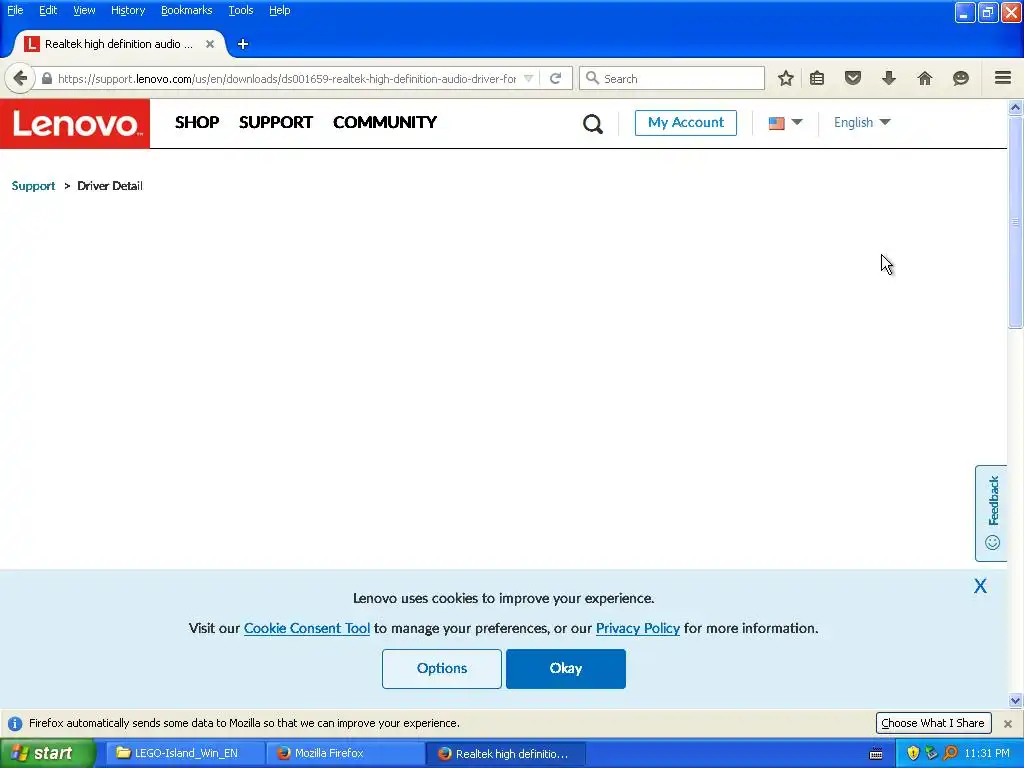Click the page scrollbar down arrow
The image size is (1024, 768).
coord(1015,701)
